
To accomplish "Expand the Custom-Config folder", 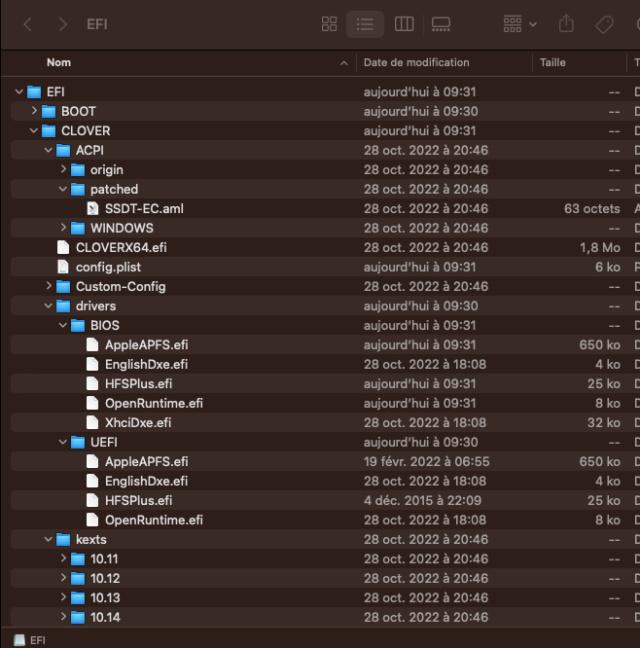I will 49,286.
